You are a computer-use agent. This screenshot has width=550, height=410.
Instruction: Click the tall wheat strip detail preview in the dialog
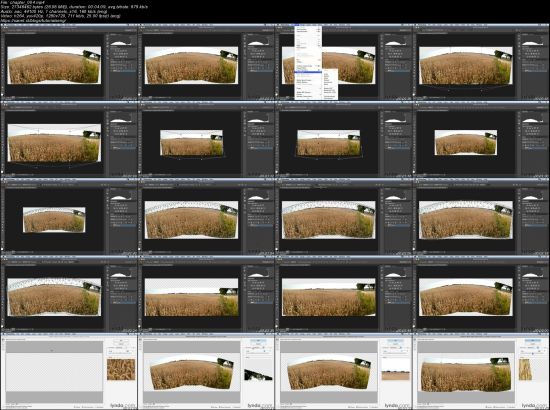click(525, 369)
